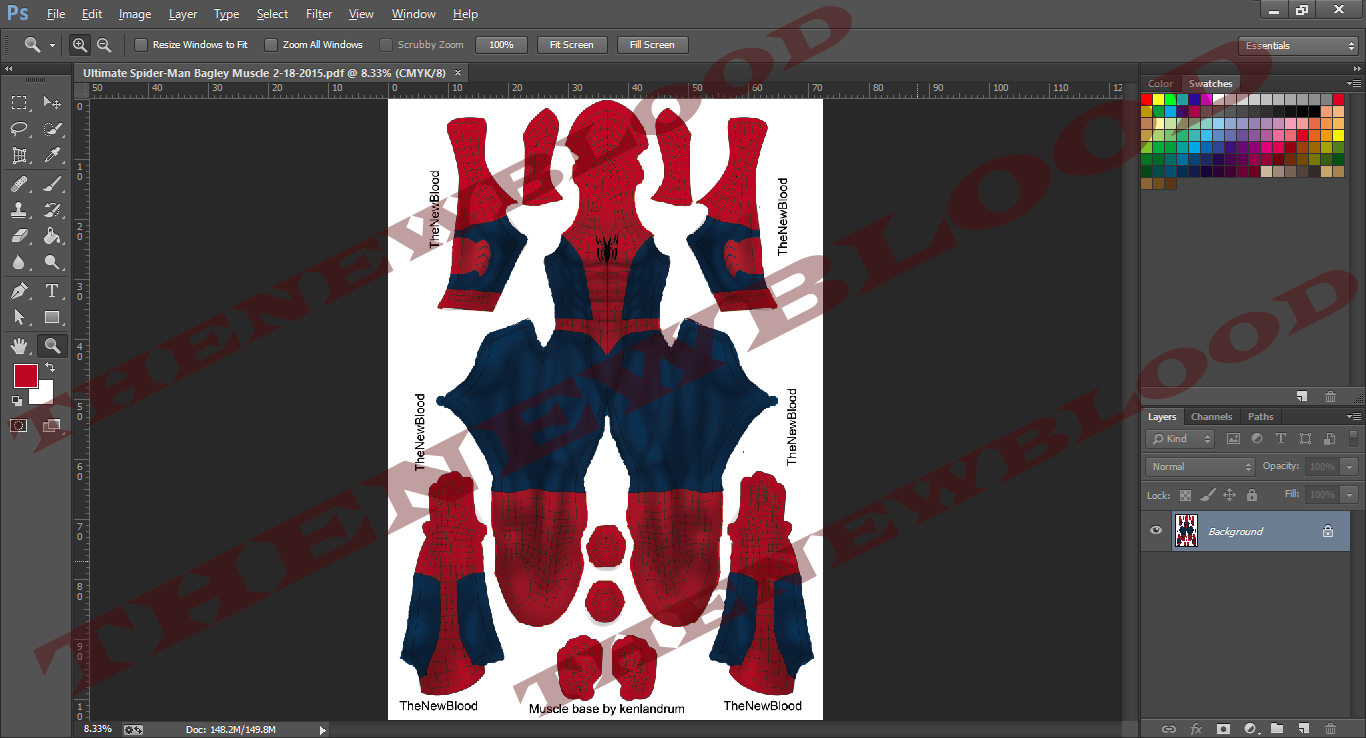The image size is (1366, 738).
Task: Select the Healing Brush tool
Action: pyautogui.click(x=19, y=183)
